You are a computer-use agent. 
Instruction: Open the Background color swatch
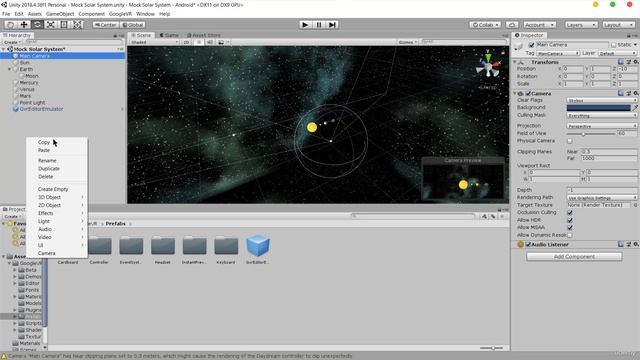click(x=598, y=108)
